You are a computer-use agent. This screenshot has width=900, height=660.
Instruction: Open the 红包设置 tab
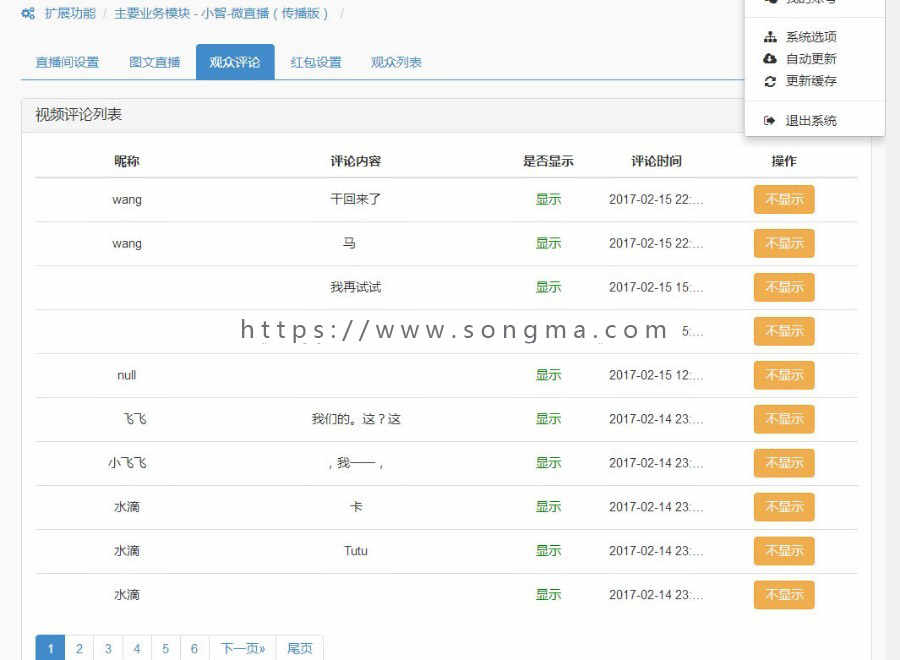click(x=316, y=62)
